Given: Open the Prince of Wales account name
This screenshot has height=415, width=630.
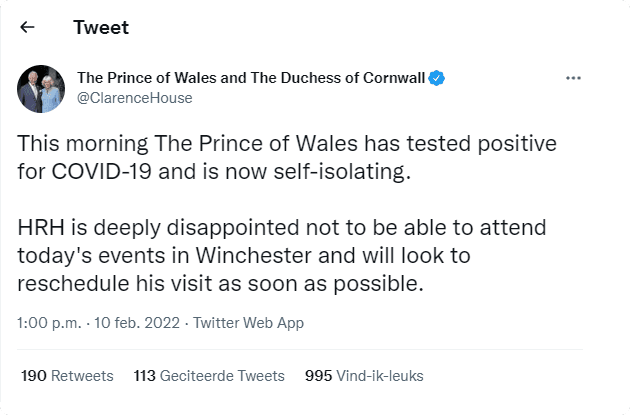Looking at the screenshot, I should (250, 78).
